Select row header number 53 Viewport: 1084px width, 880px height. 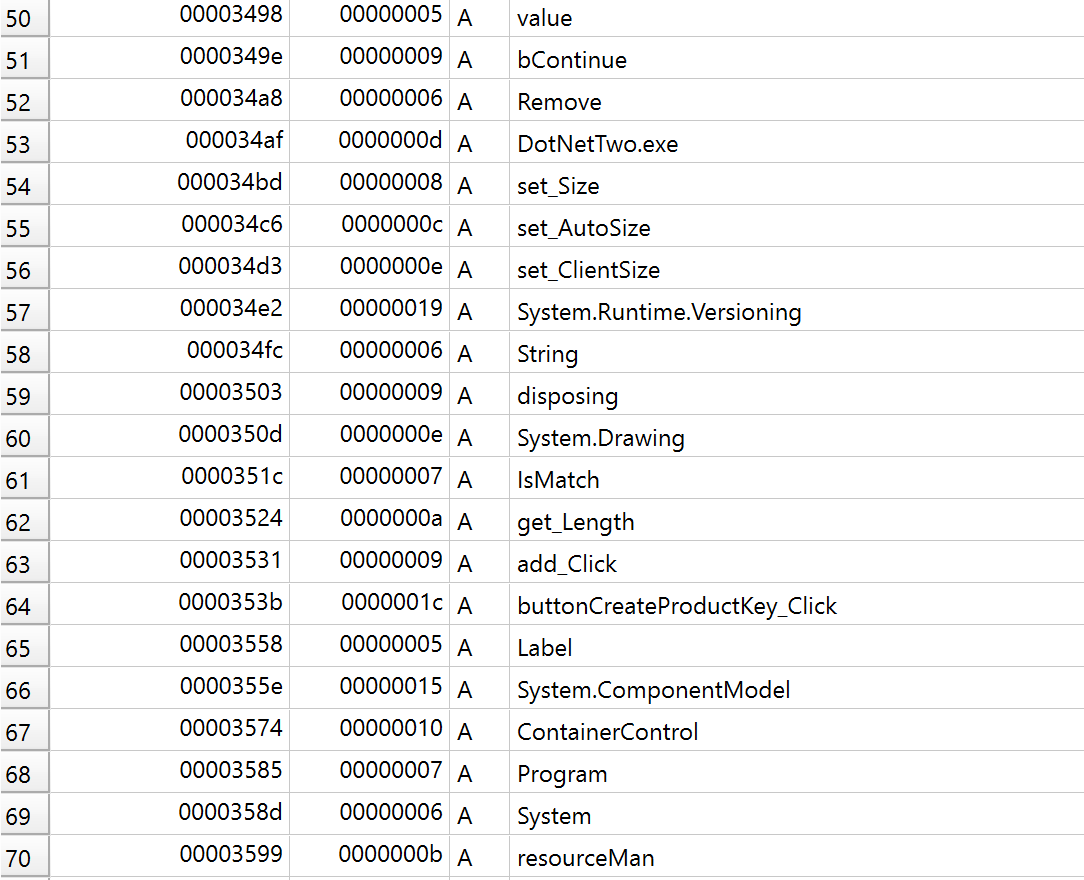point(24,144)
